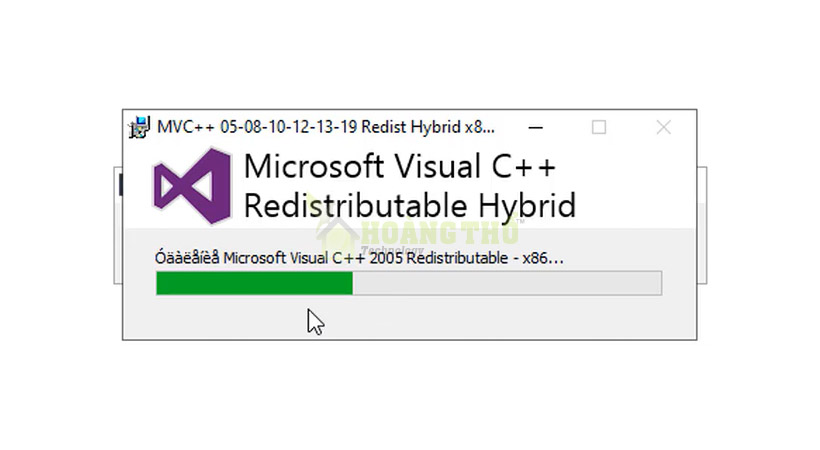Click the empty grey area below progress bar
This screenshot has width=820, height=450.
(x=410, y=318)
